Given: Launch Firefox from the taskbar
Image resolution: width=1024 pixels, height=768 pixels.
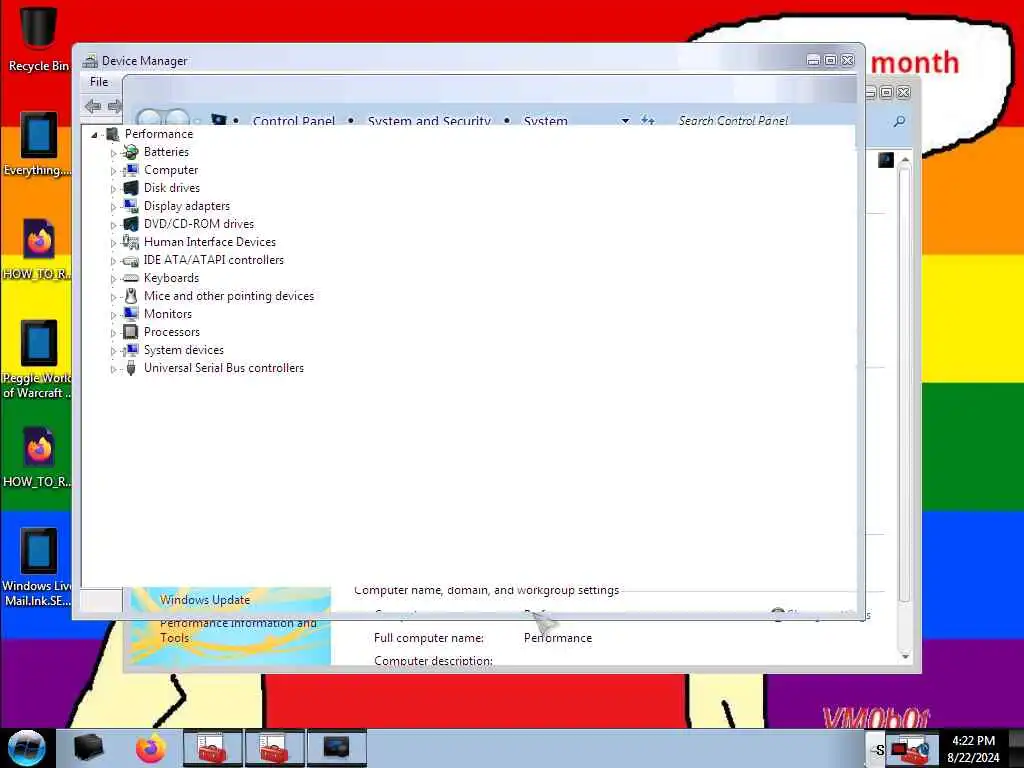Looking at the screenshot, I should 151,748.
